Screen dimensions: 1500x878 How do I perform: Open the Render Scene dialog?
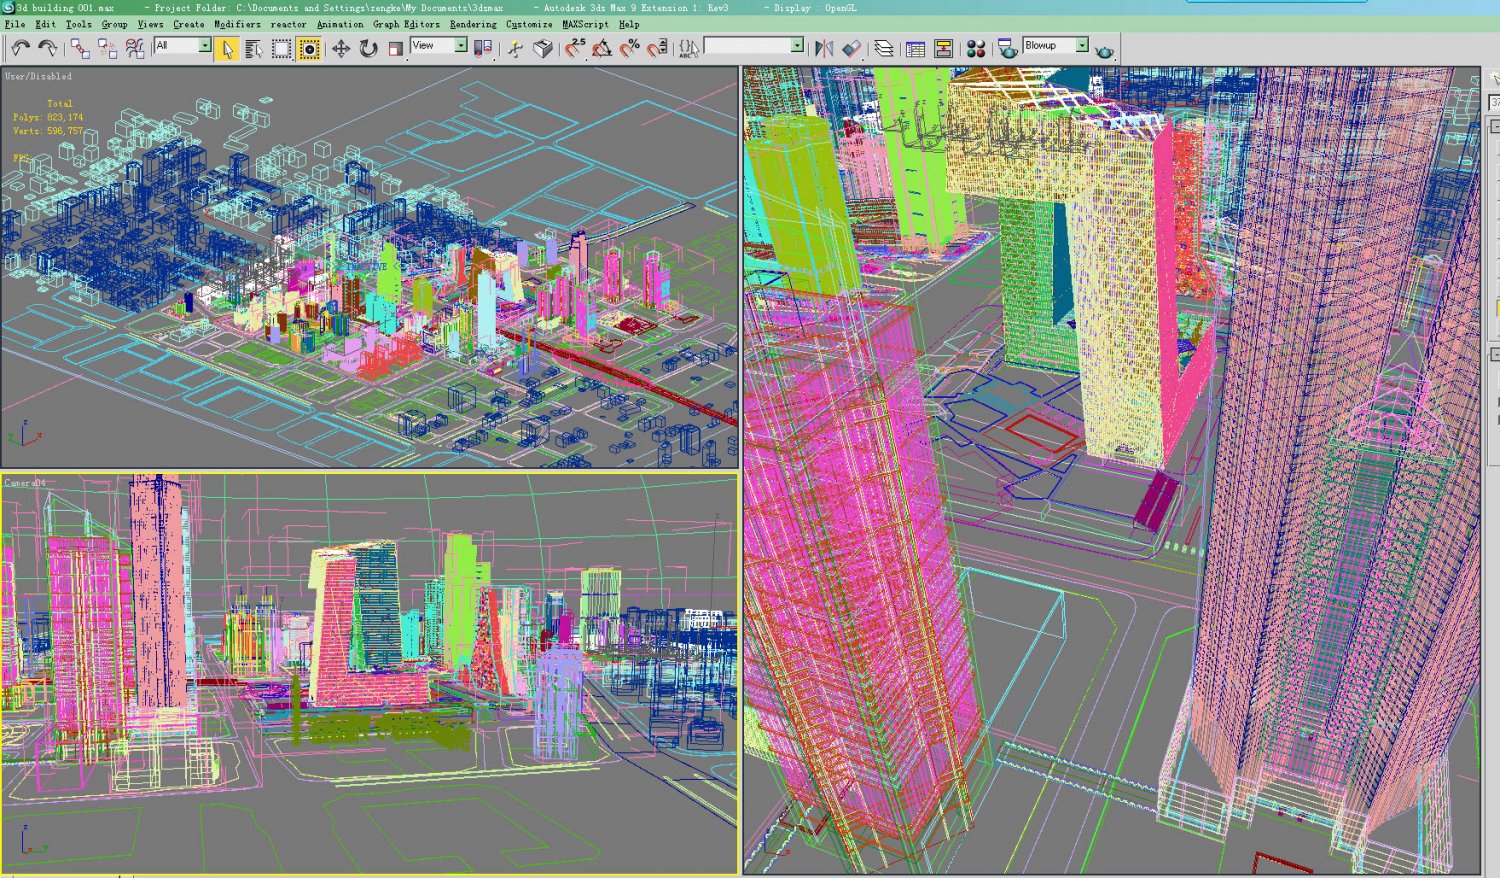click(x=1006, y=45)
